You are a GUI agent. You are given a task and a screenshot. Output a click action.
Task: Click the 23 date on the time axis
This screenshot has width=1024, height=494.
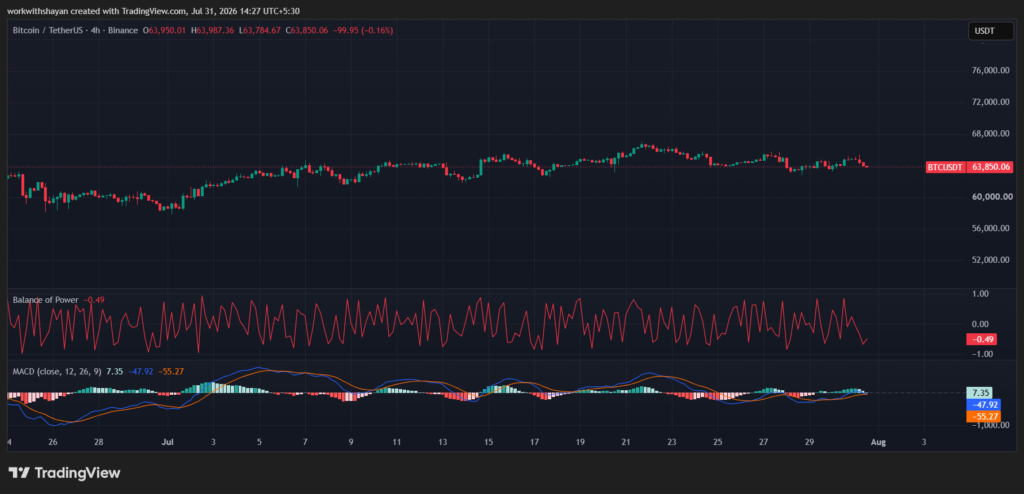point(672,442)
